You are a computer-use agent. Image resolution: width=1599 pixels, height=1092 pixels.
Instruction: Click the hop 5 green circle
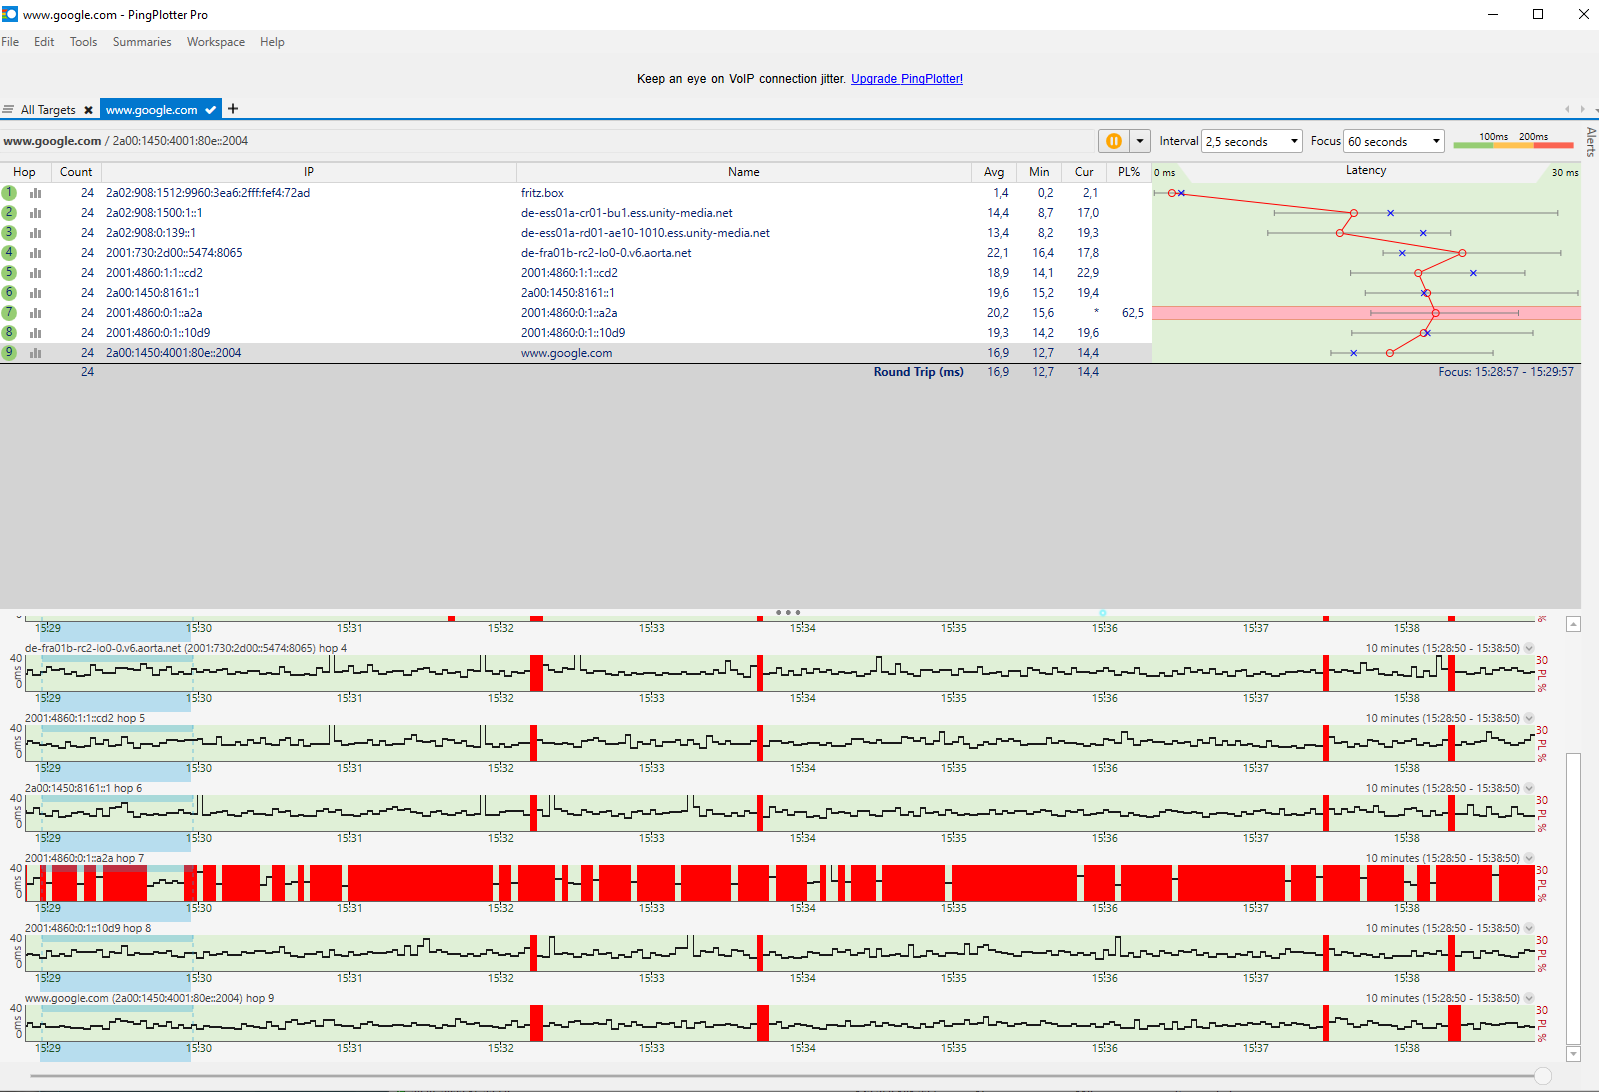tap(9, 273)
